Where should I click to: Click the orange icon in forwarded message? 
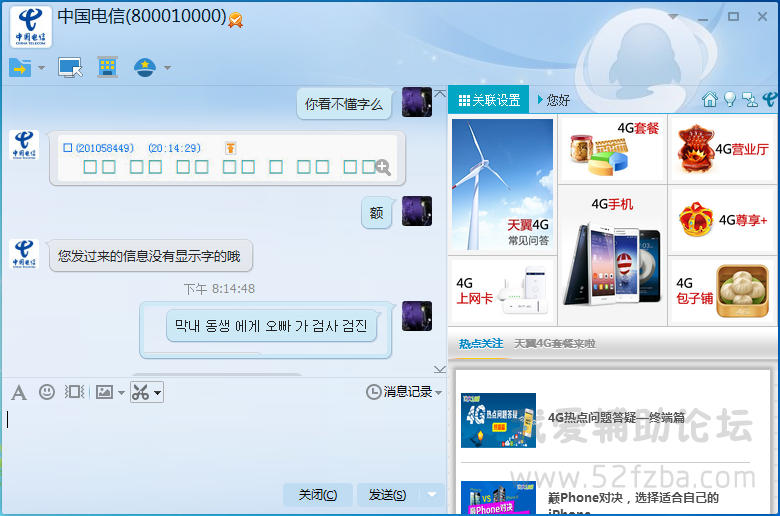click(230, 148)
